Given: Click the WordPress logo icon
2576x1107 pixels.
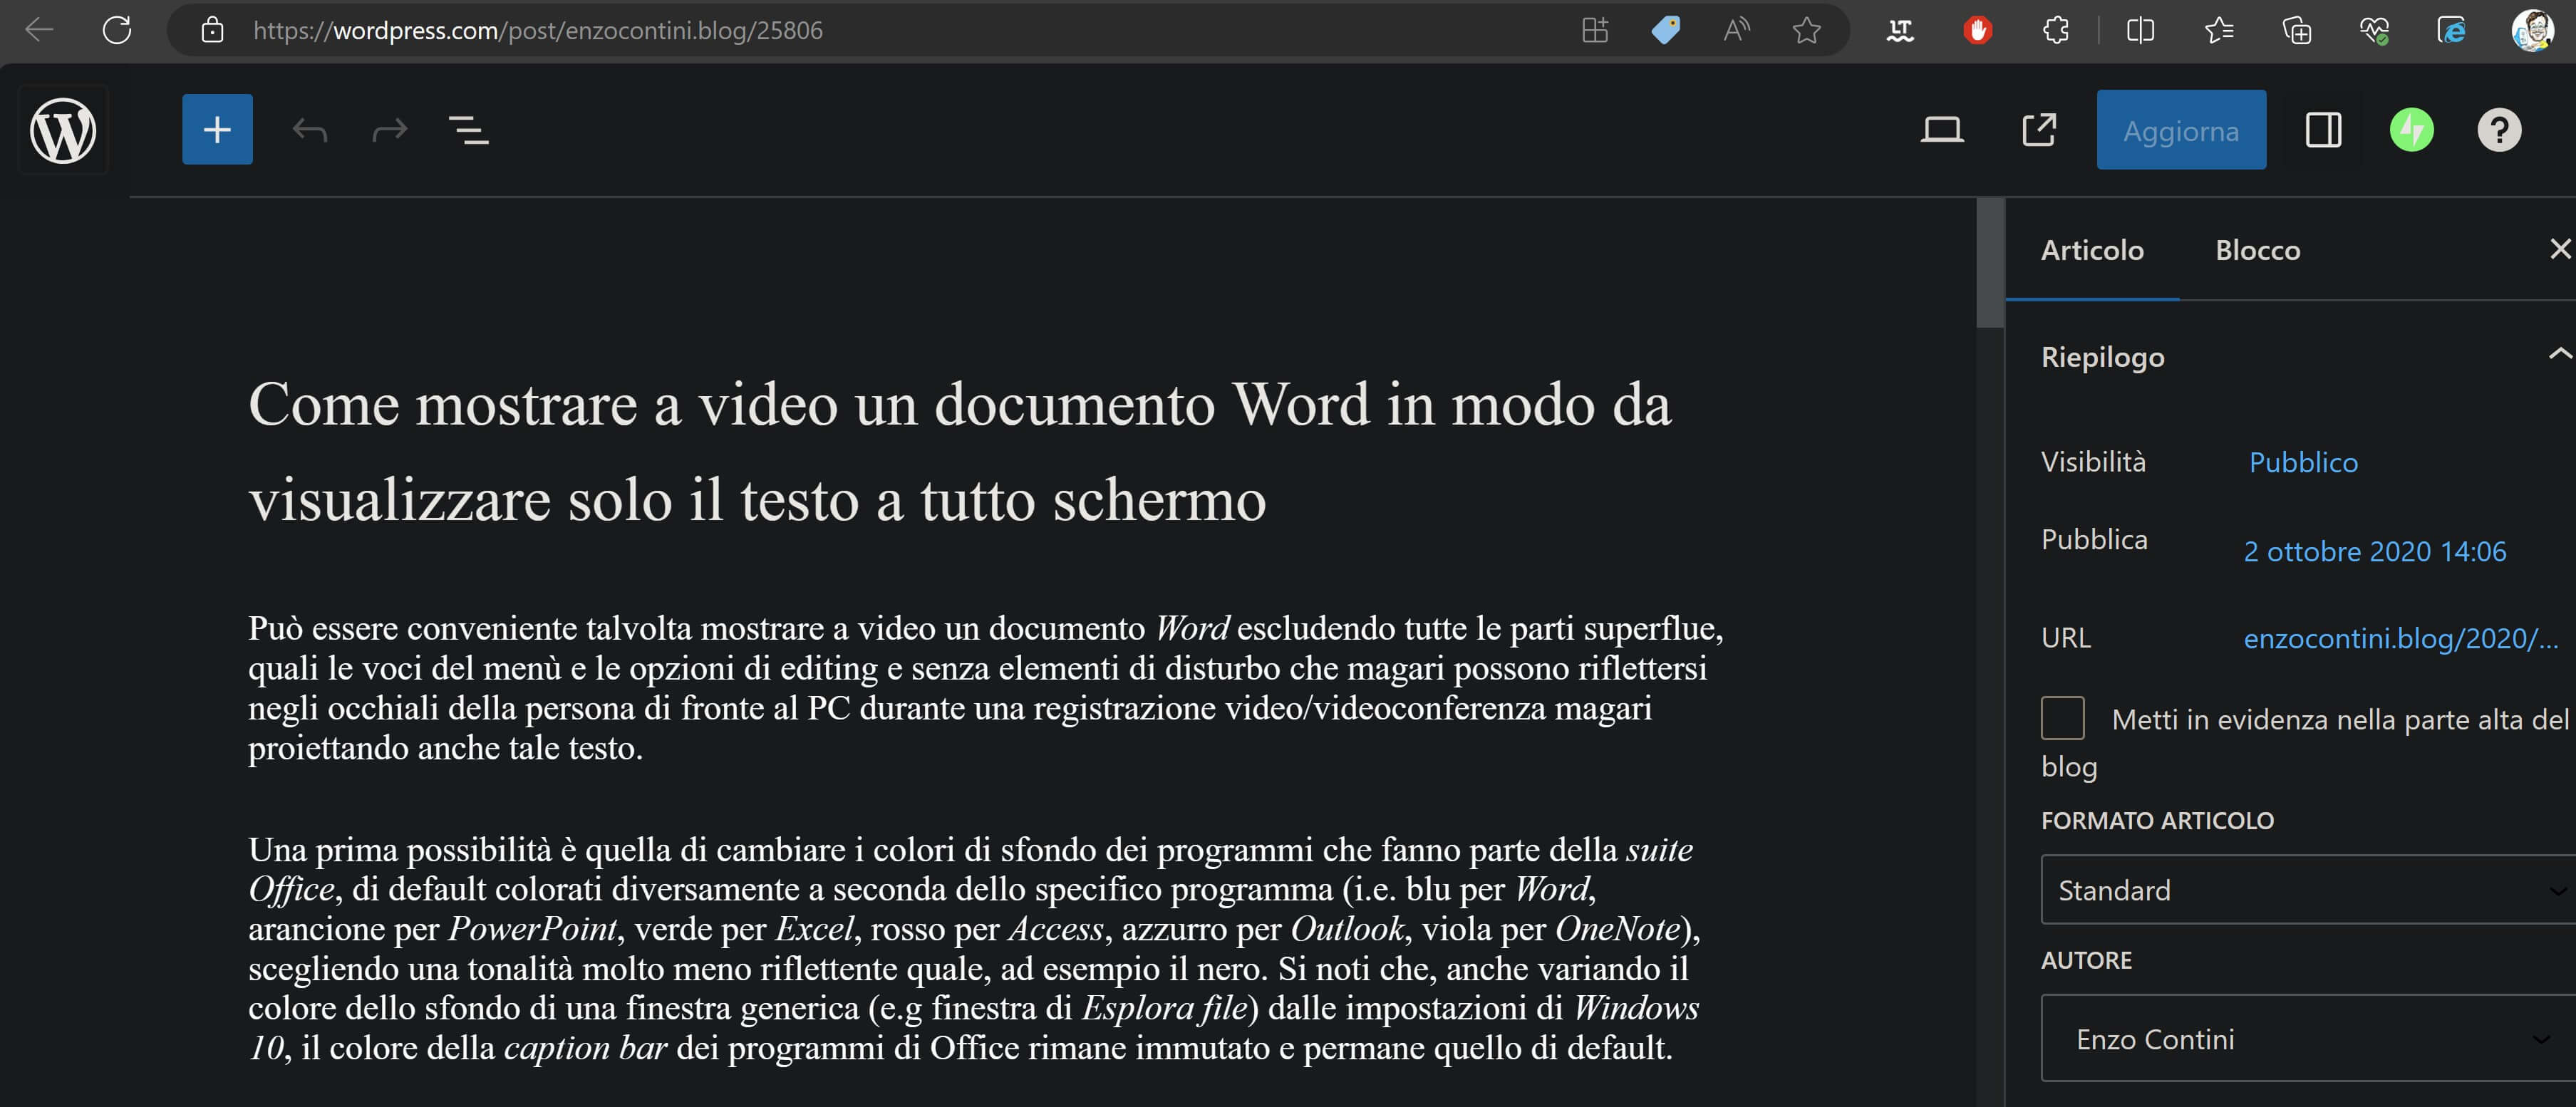Looking at the screenshot, I should point(63,130).
